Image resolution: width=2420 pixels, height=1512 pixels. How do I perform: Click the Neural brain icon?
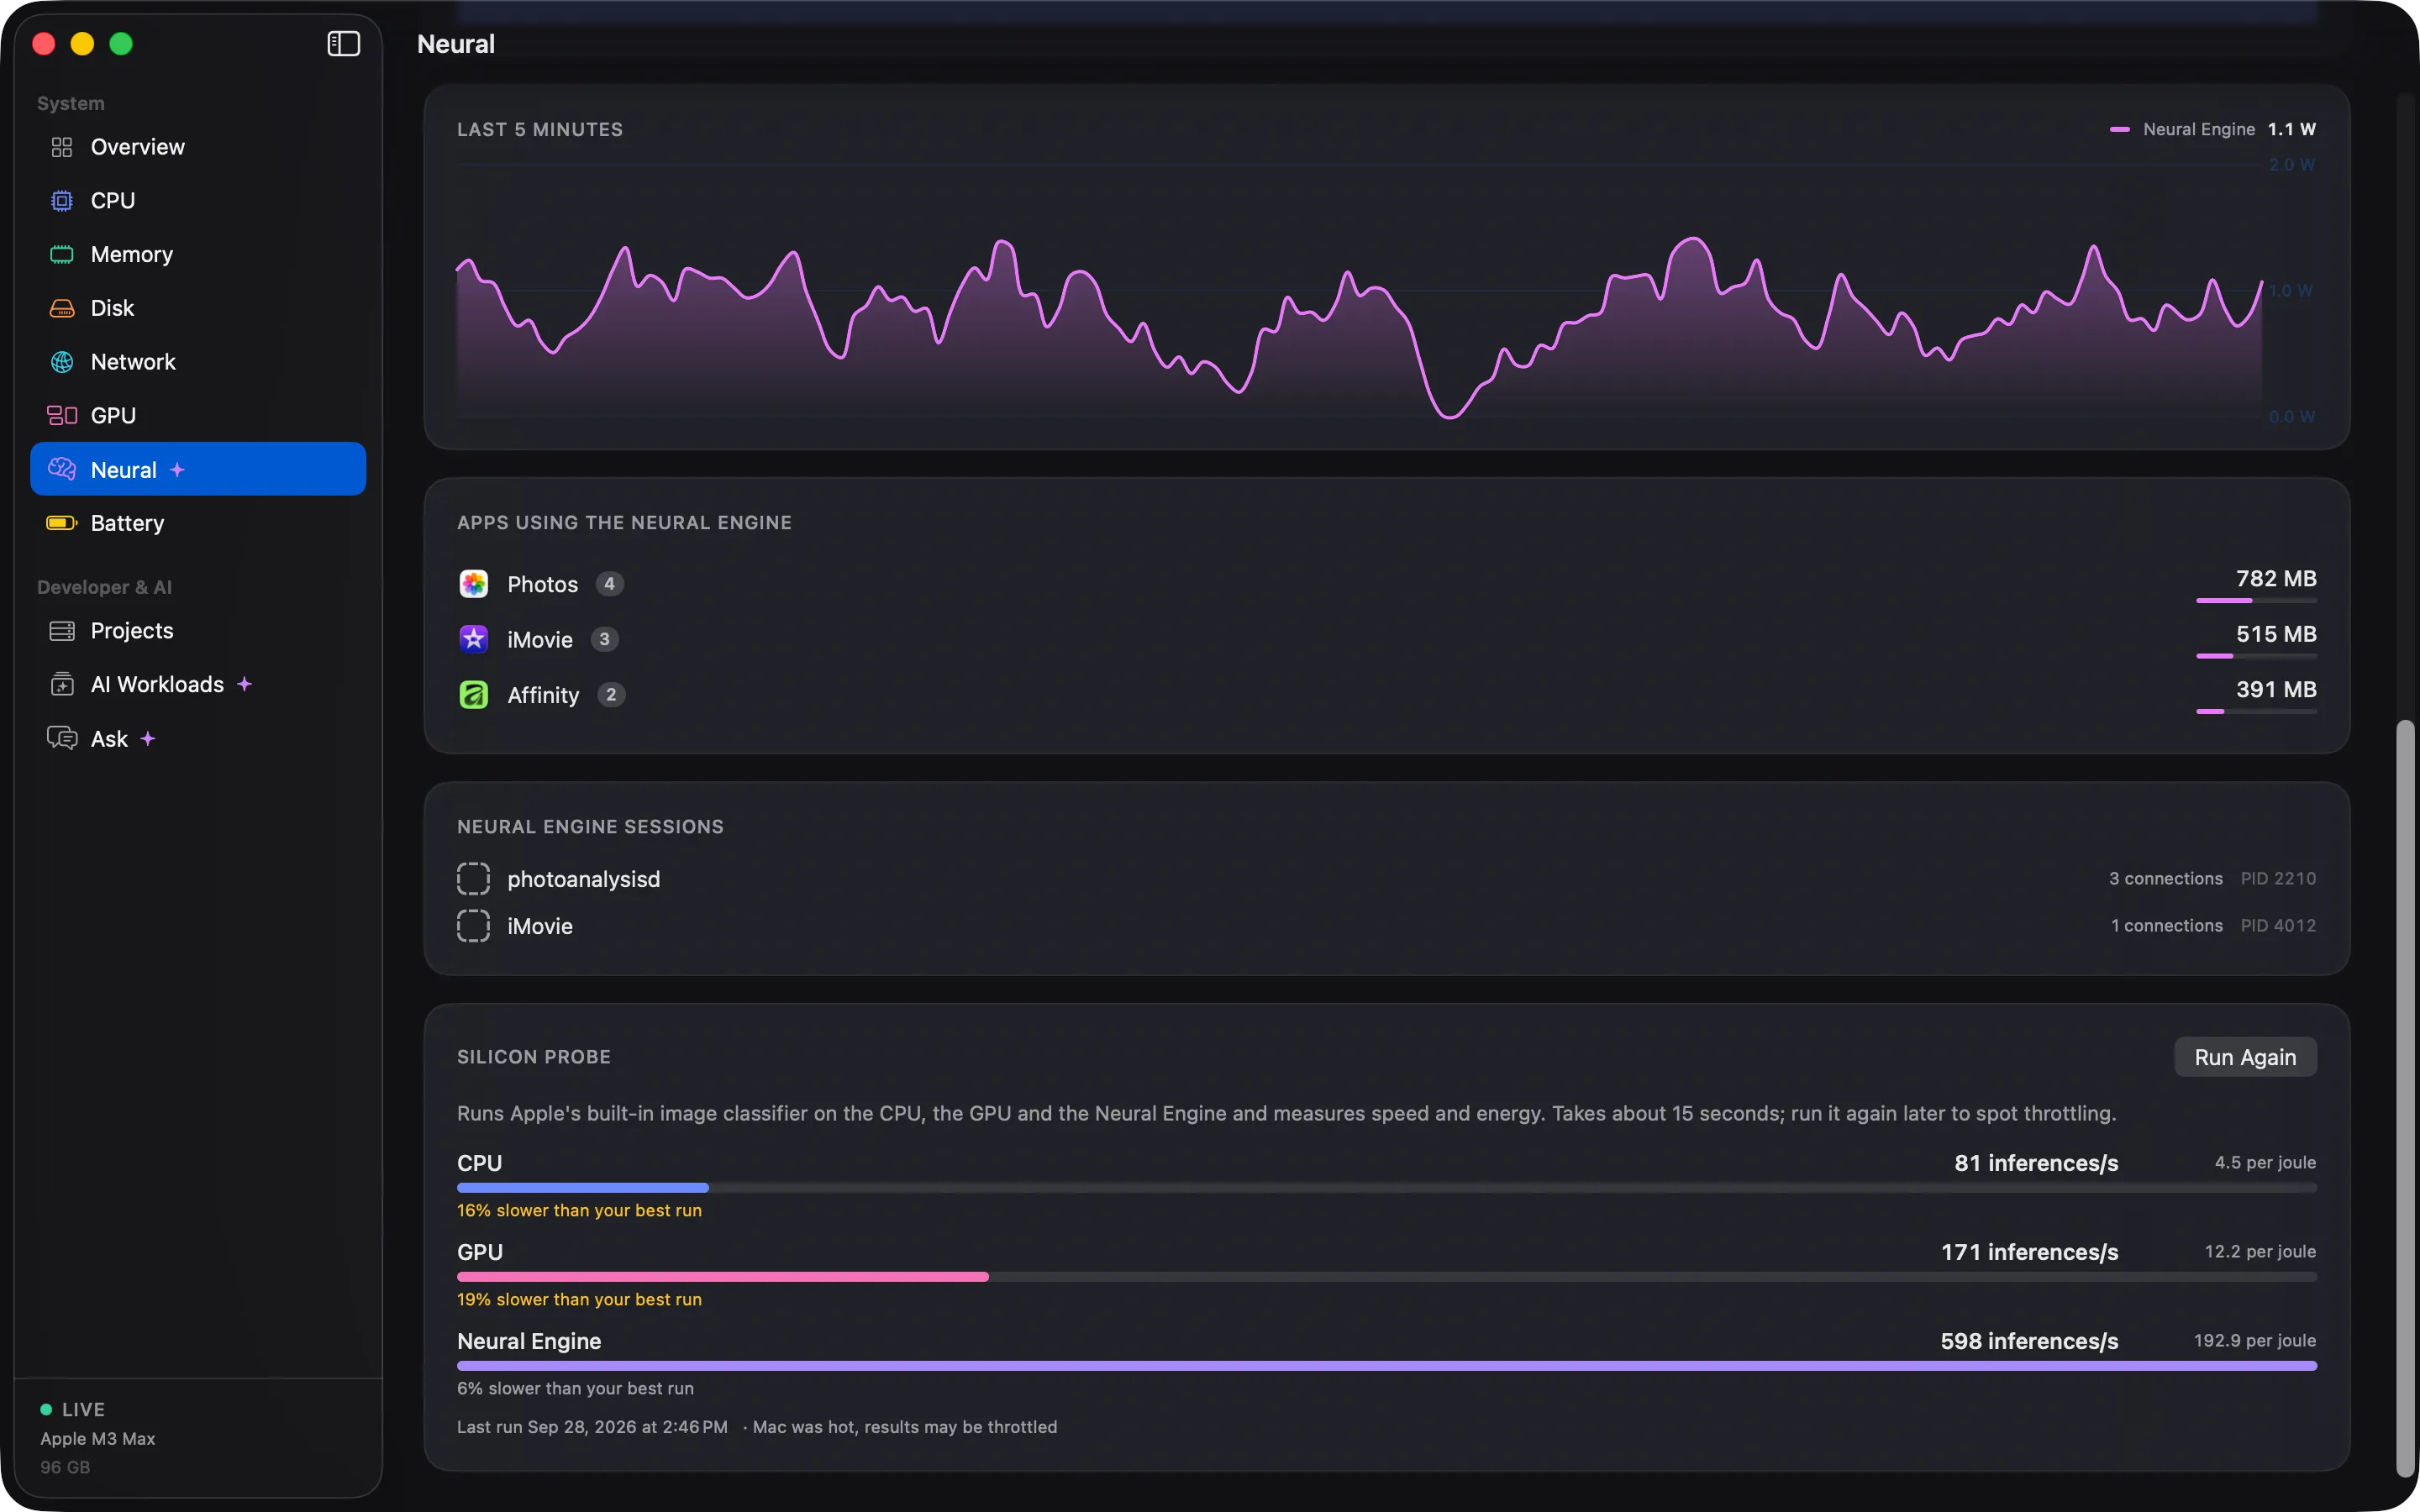click(x=62, y=469)
